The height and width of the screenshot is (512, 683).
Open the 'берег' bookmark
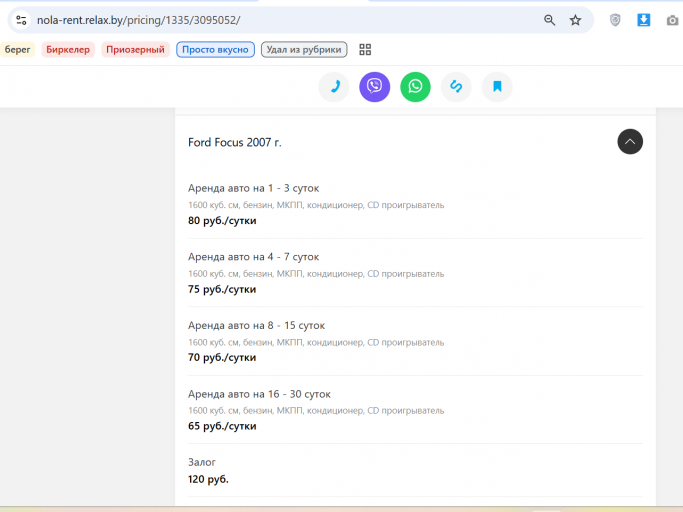17,50
